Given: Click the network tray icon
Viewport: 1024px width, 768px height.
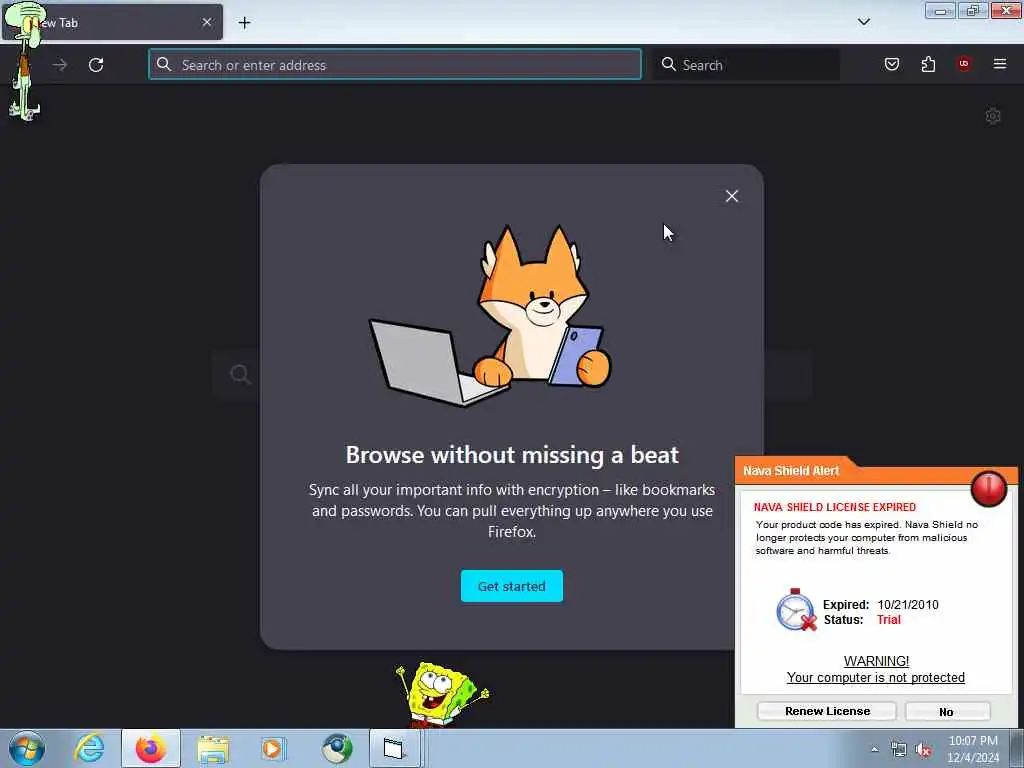Looking at the screenshot, I should click(899, 750).
